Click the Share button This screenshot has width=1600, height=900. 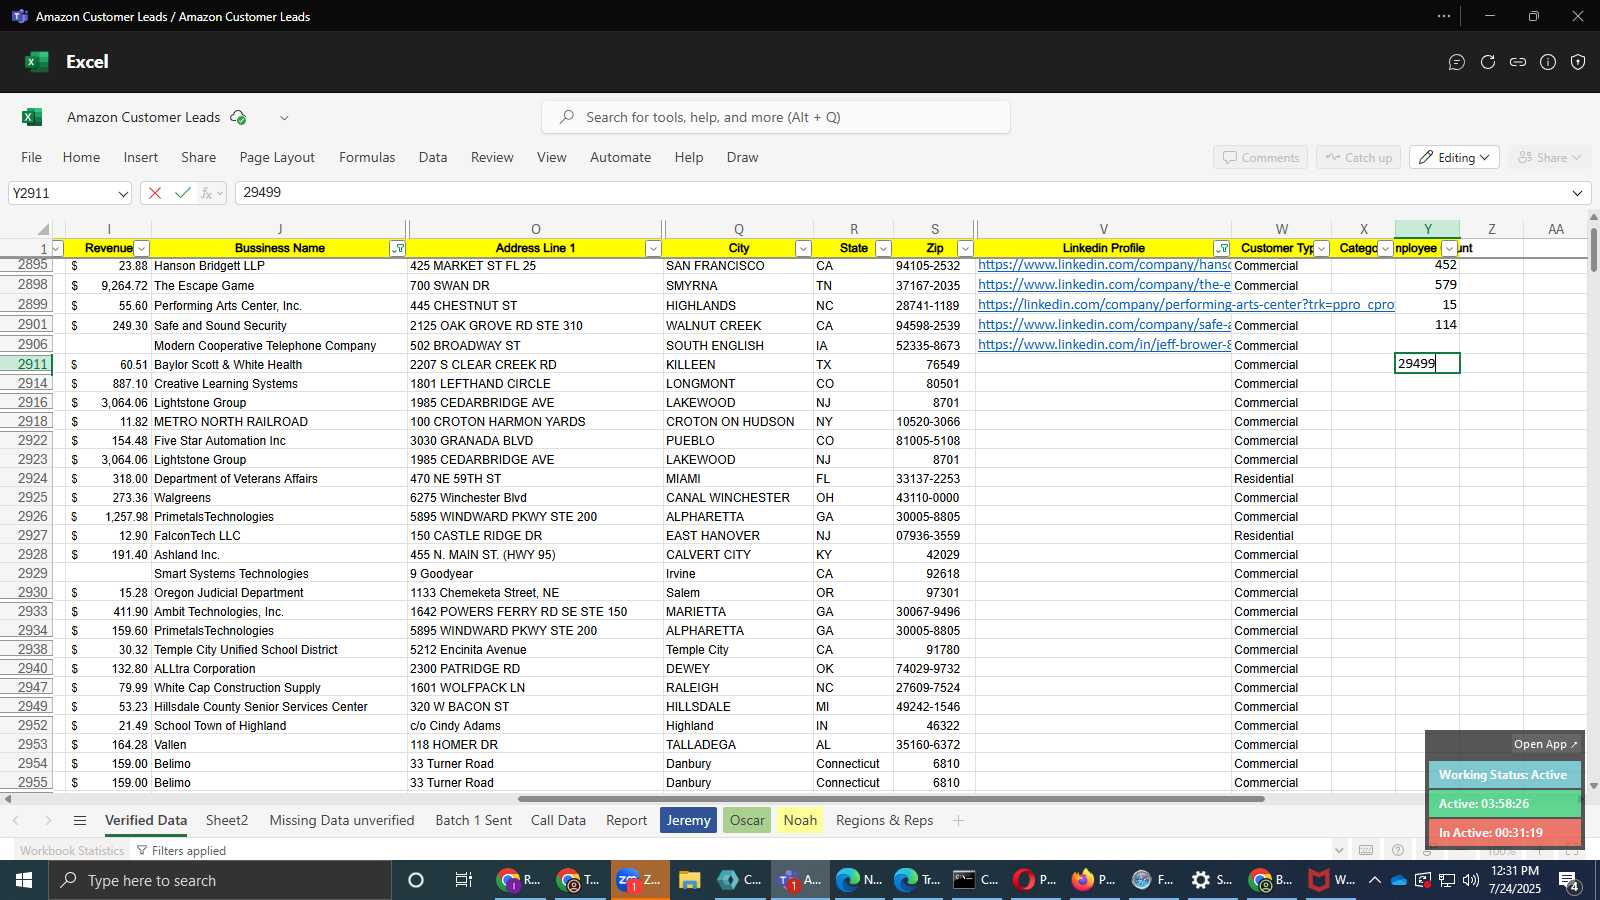coord(1550,157)
